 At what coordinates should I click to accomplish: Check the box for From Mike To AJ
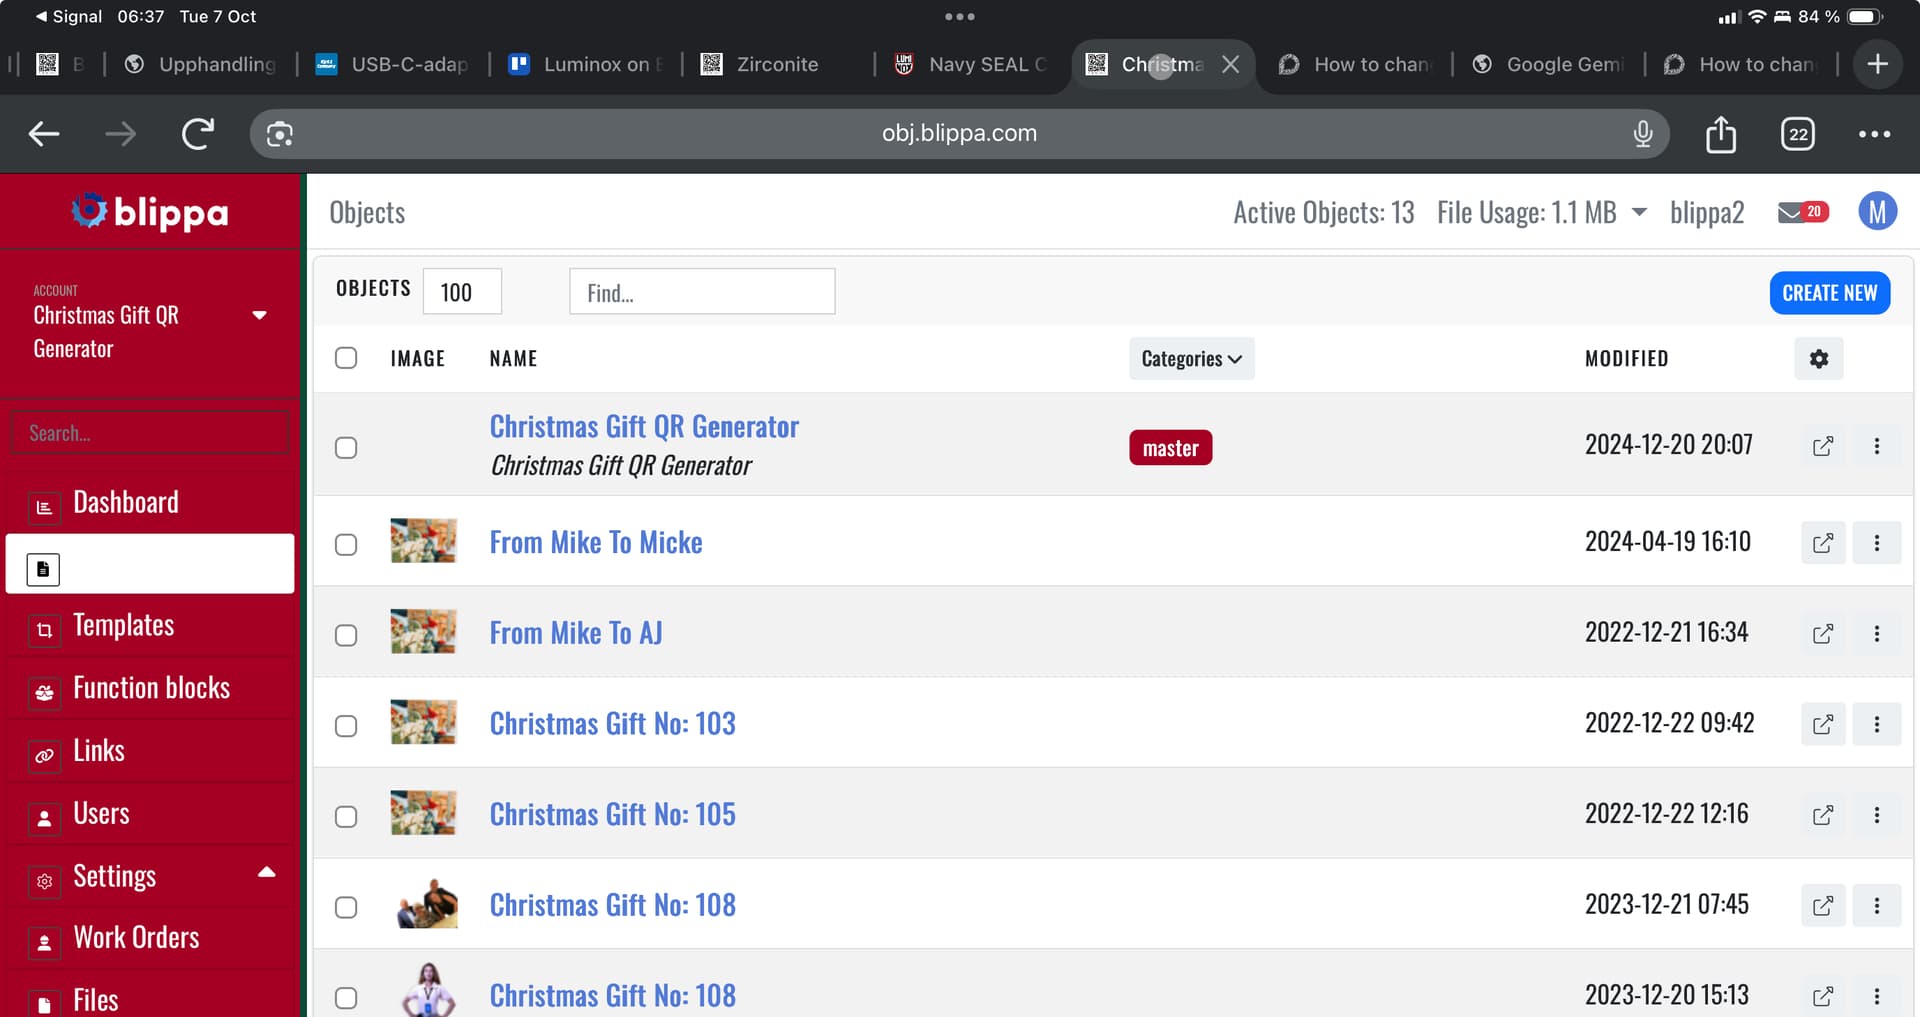point(346,635)
